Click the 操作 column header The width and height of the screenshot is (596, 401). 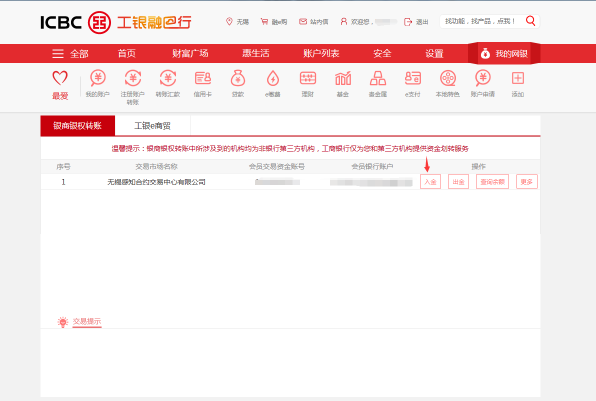(x=479, y=166)
